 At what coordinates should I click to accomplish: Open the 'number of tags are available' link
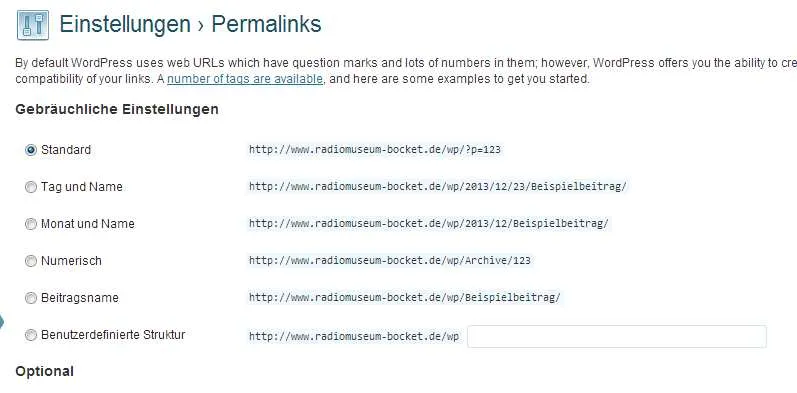(x=244, y=79)
